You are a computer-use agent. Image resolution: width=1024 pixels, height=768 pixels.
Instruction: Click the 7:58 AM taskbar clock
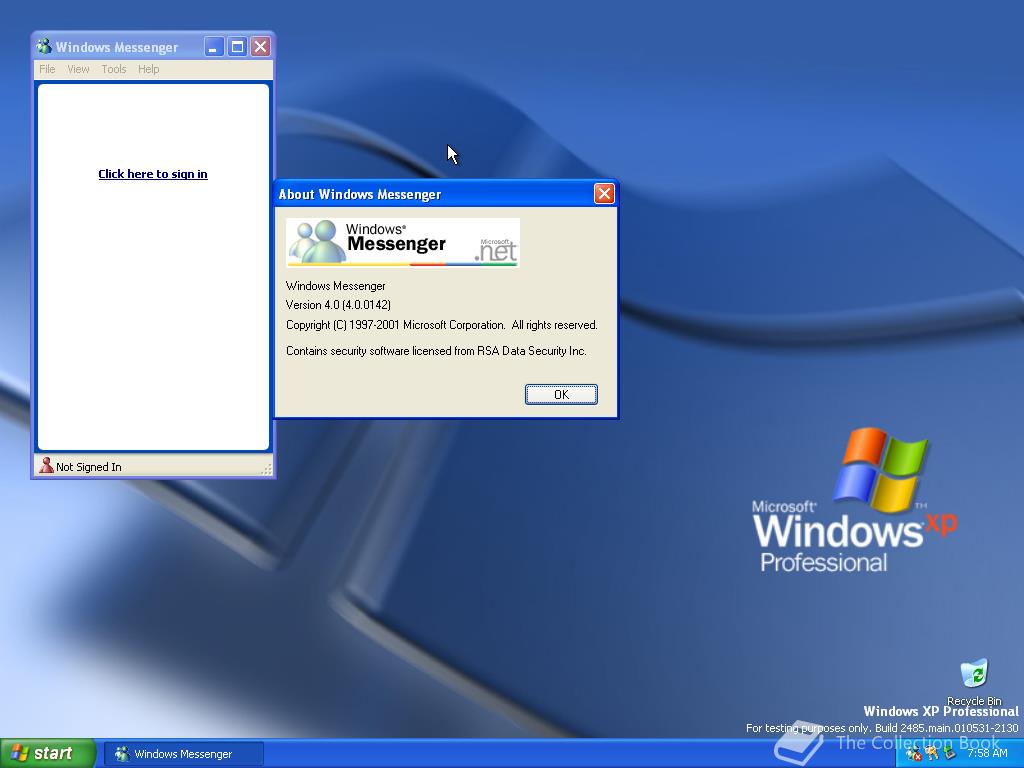[x=987, y=753]
